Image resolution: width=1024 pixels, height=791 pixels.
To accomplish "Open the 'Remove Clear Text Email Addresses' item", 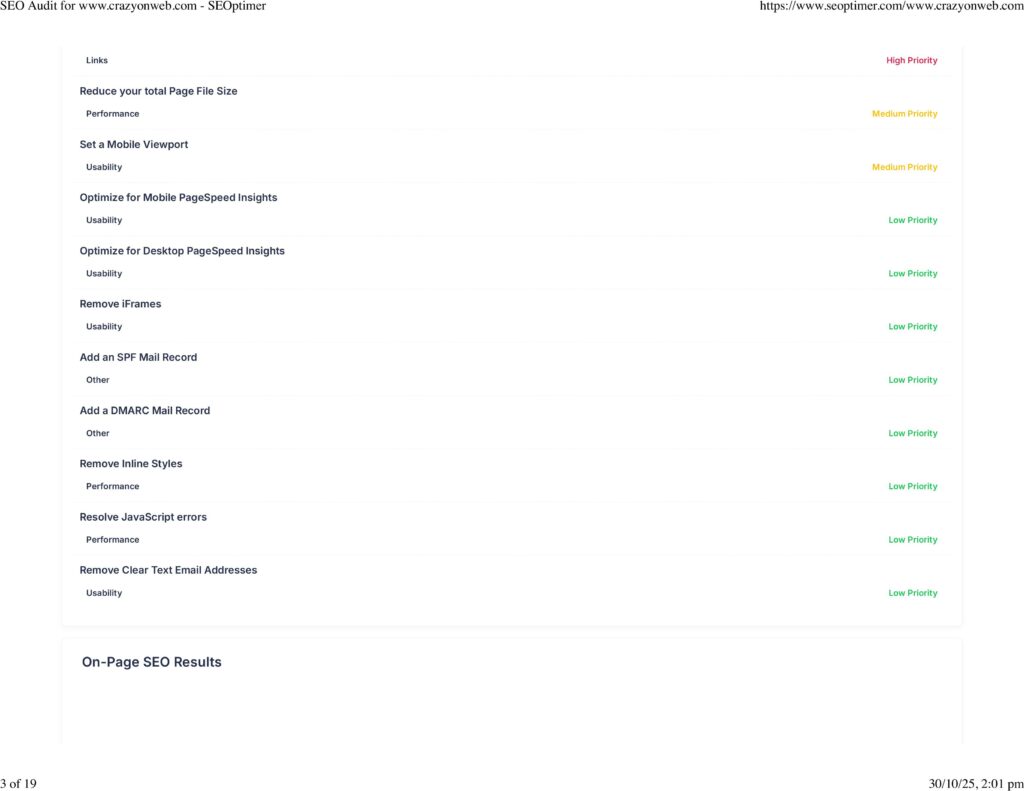I will (x=168, y=570).
